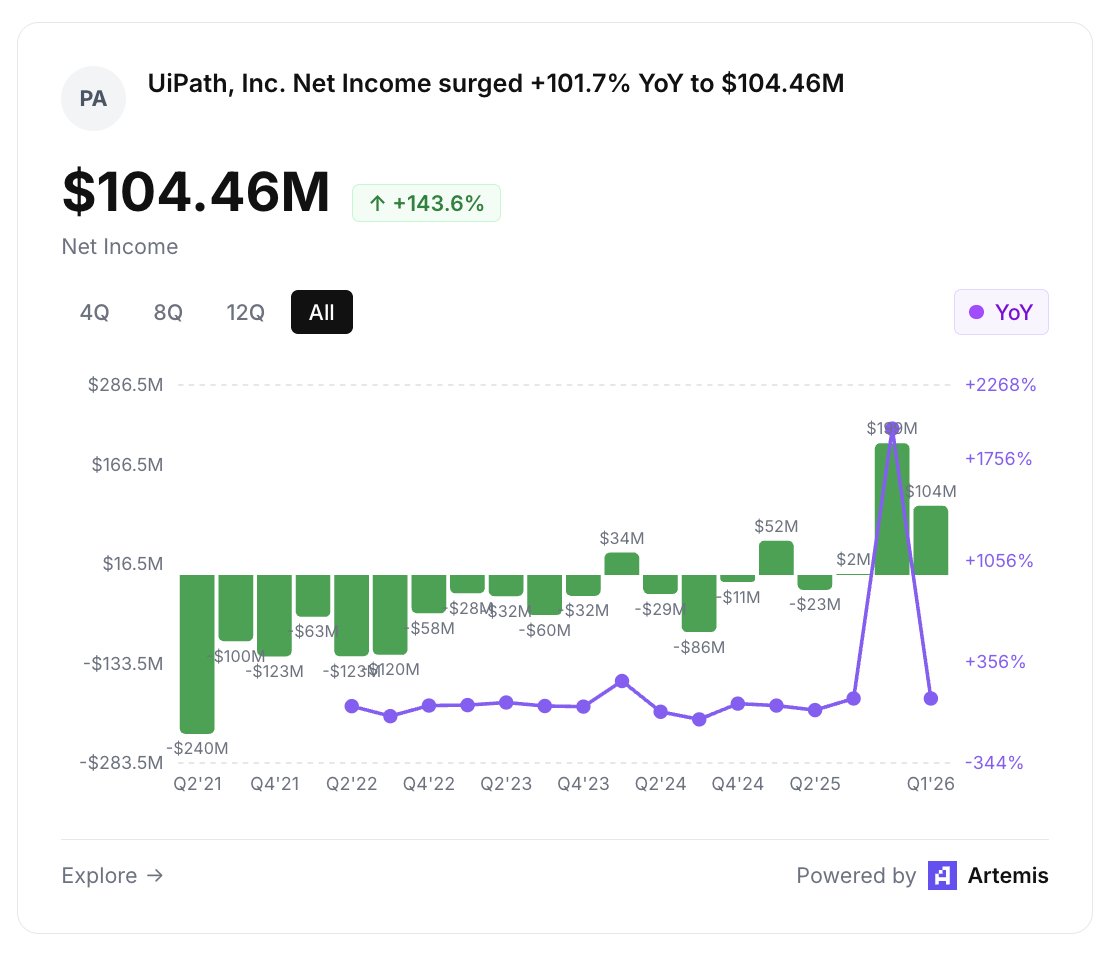This screenshot has width=1108, height=954.
Task: Click the $104.46M headline value
Action: point(196,192)
